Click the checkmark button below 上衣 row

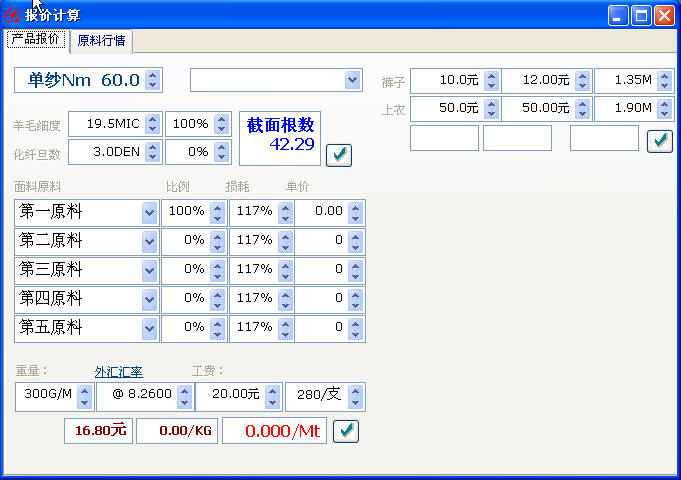pyautogui.click(x=660, y=140)
